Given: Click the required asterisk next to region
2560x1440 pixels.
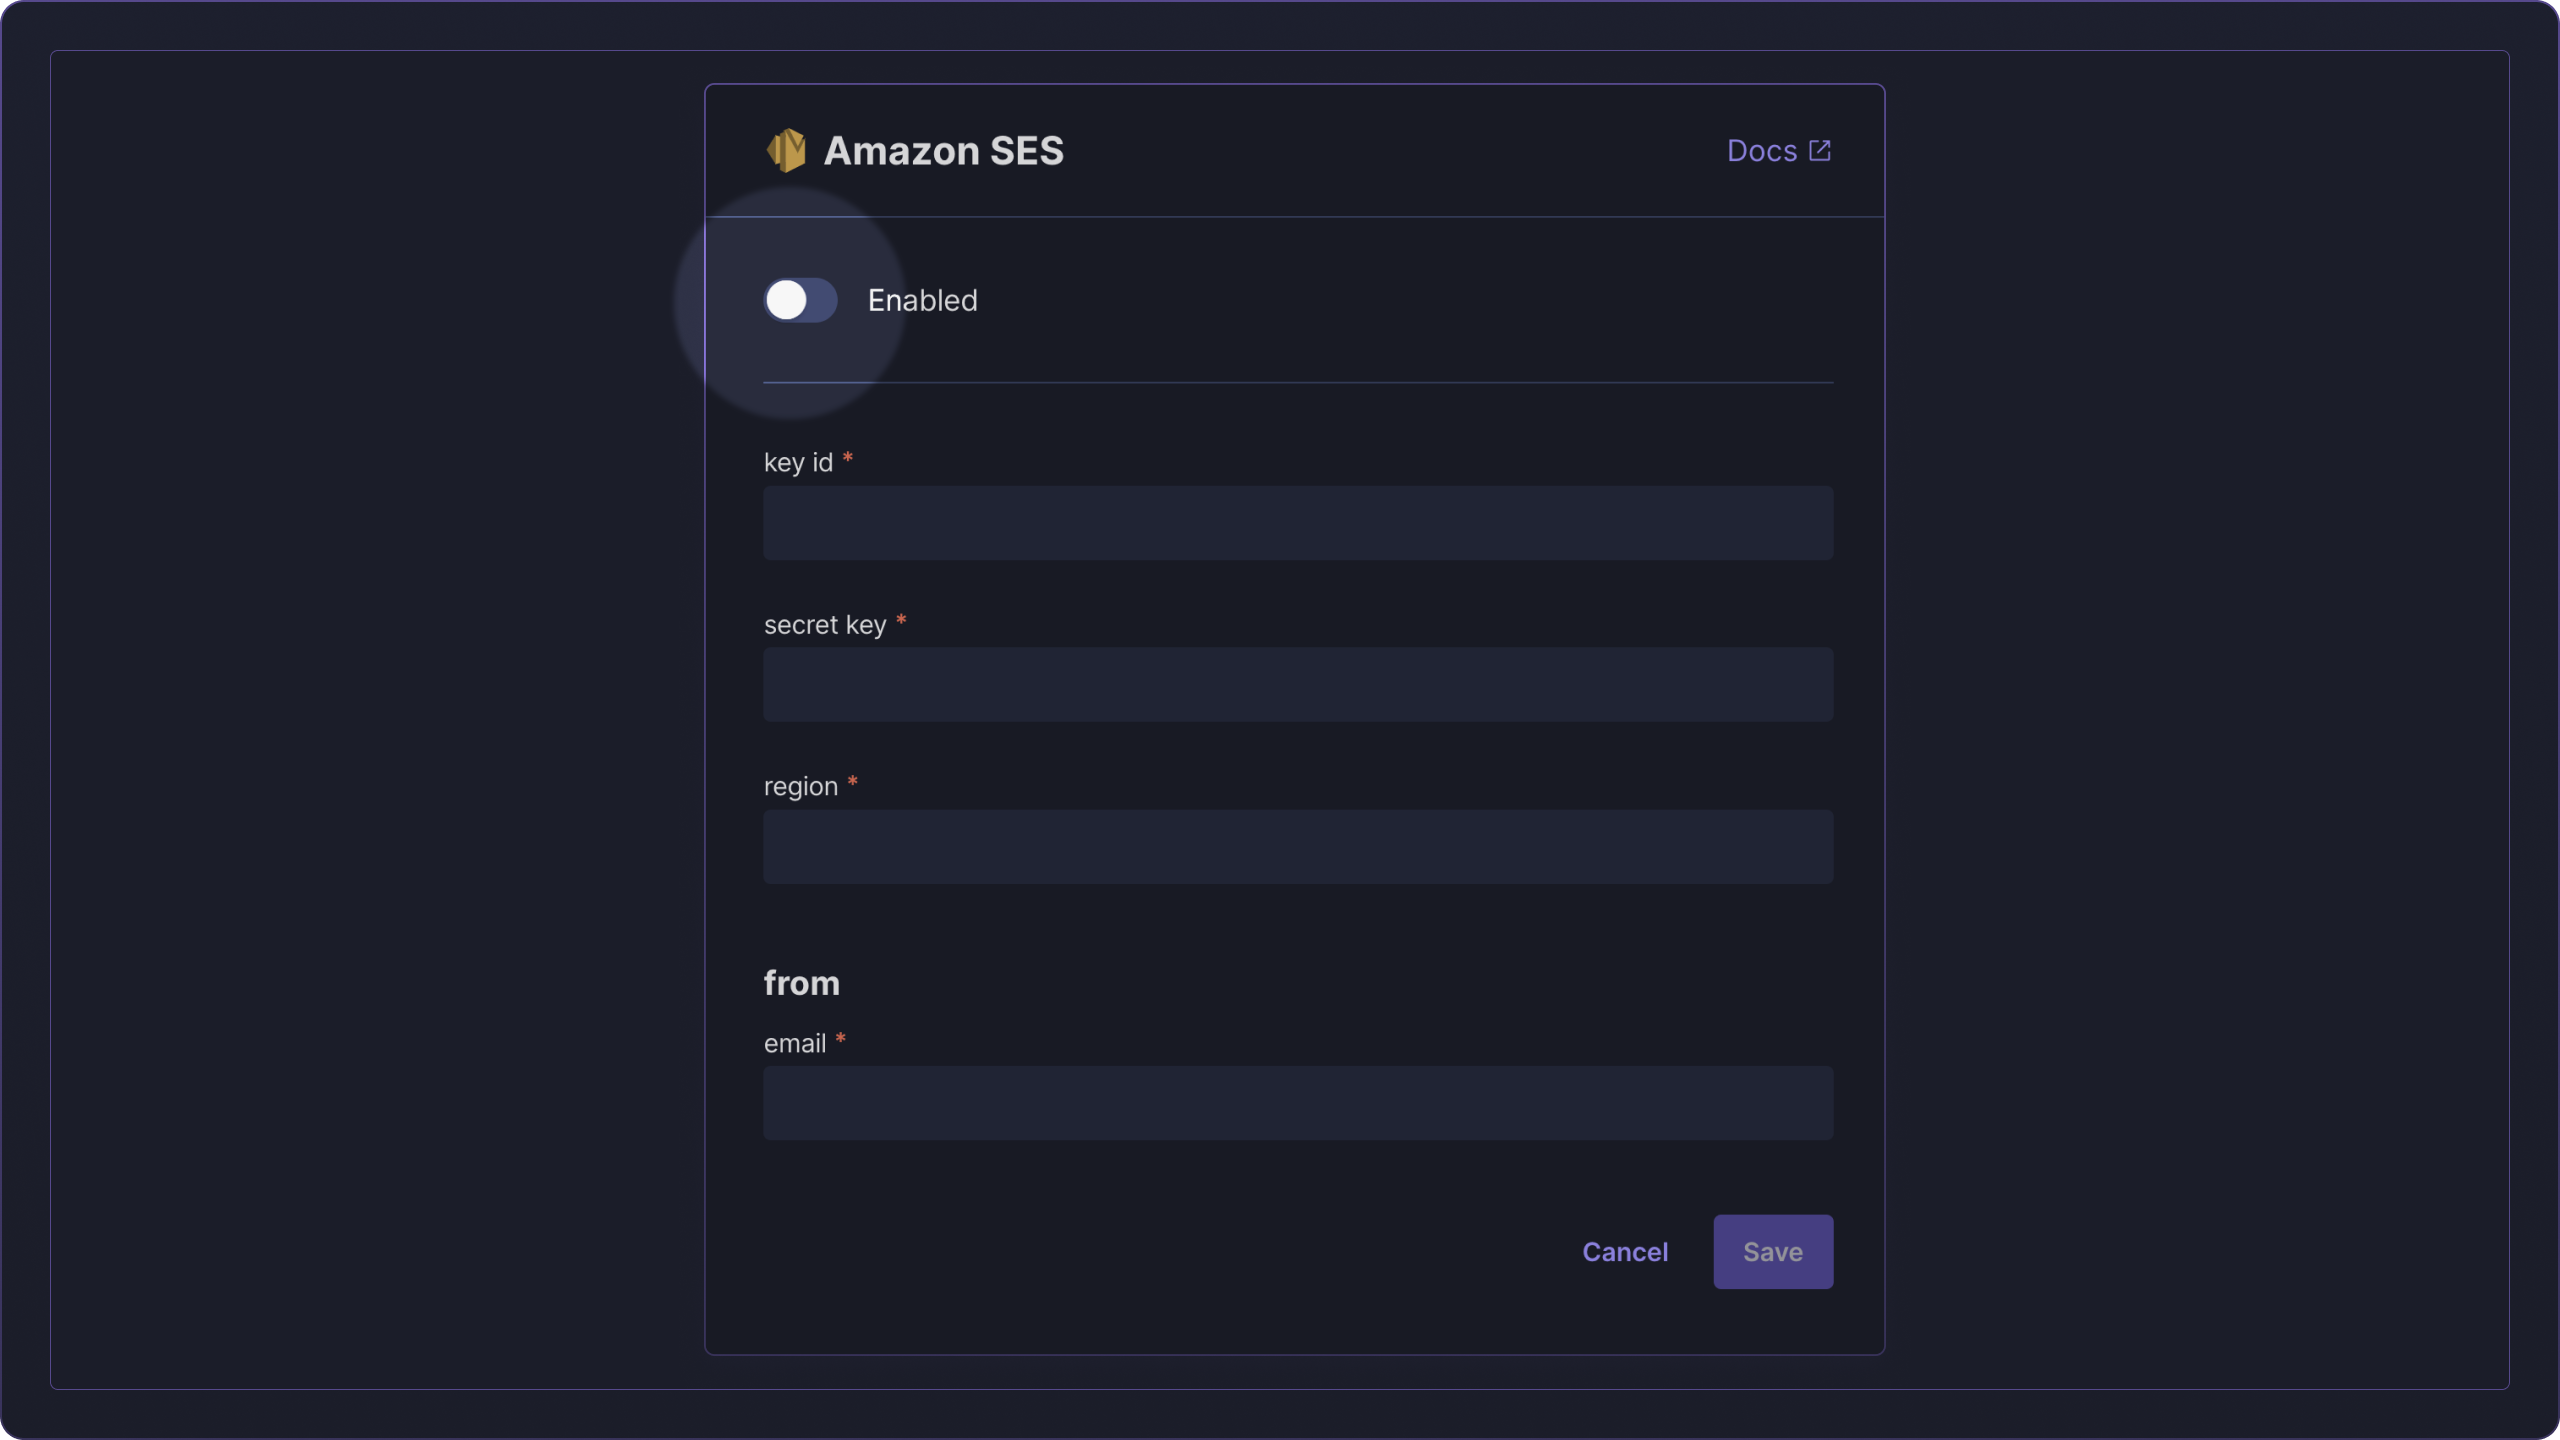Looking at the screenshot, I should (853, 782).
